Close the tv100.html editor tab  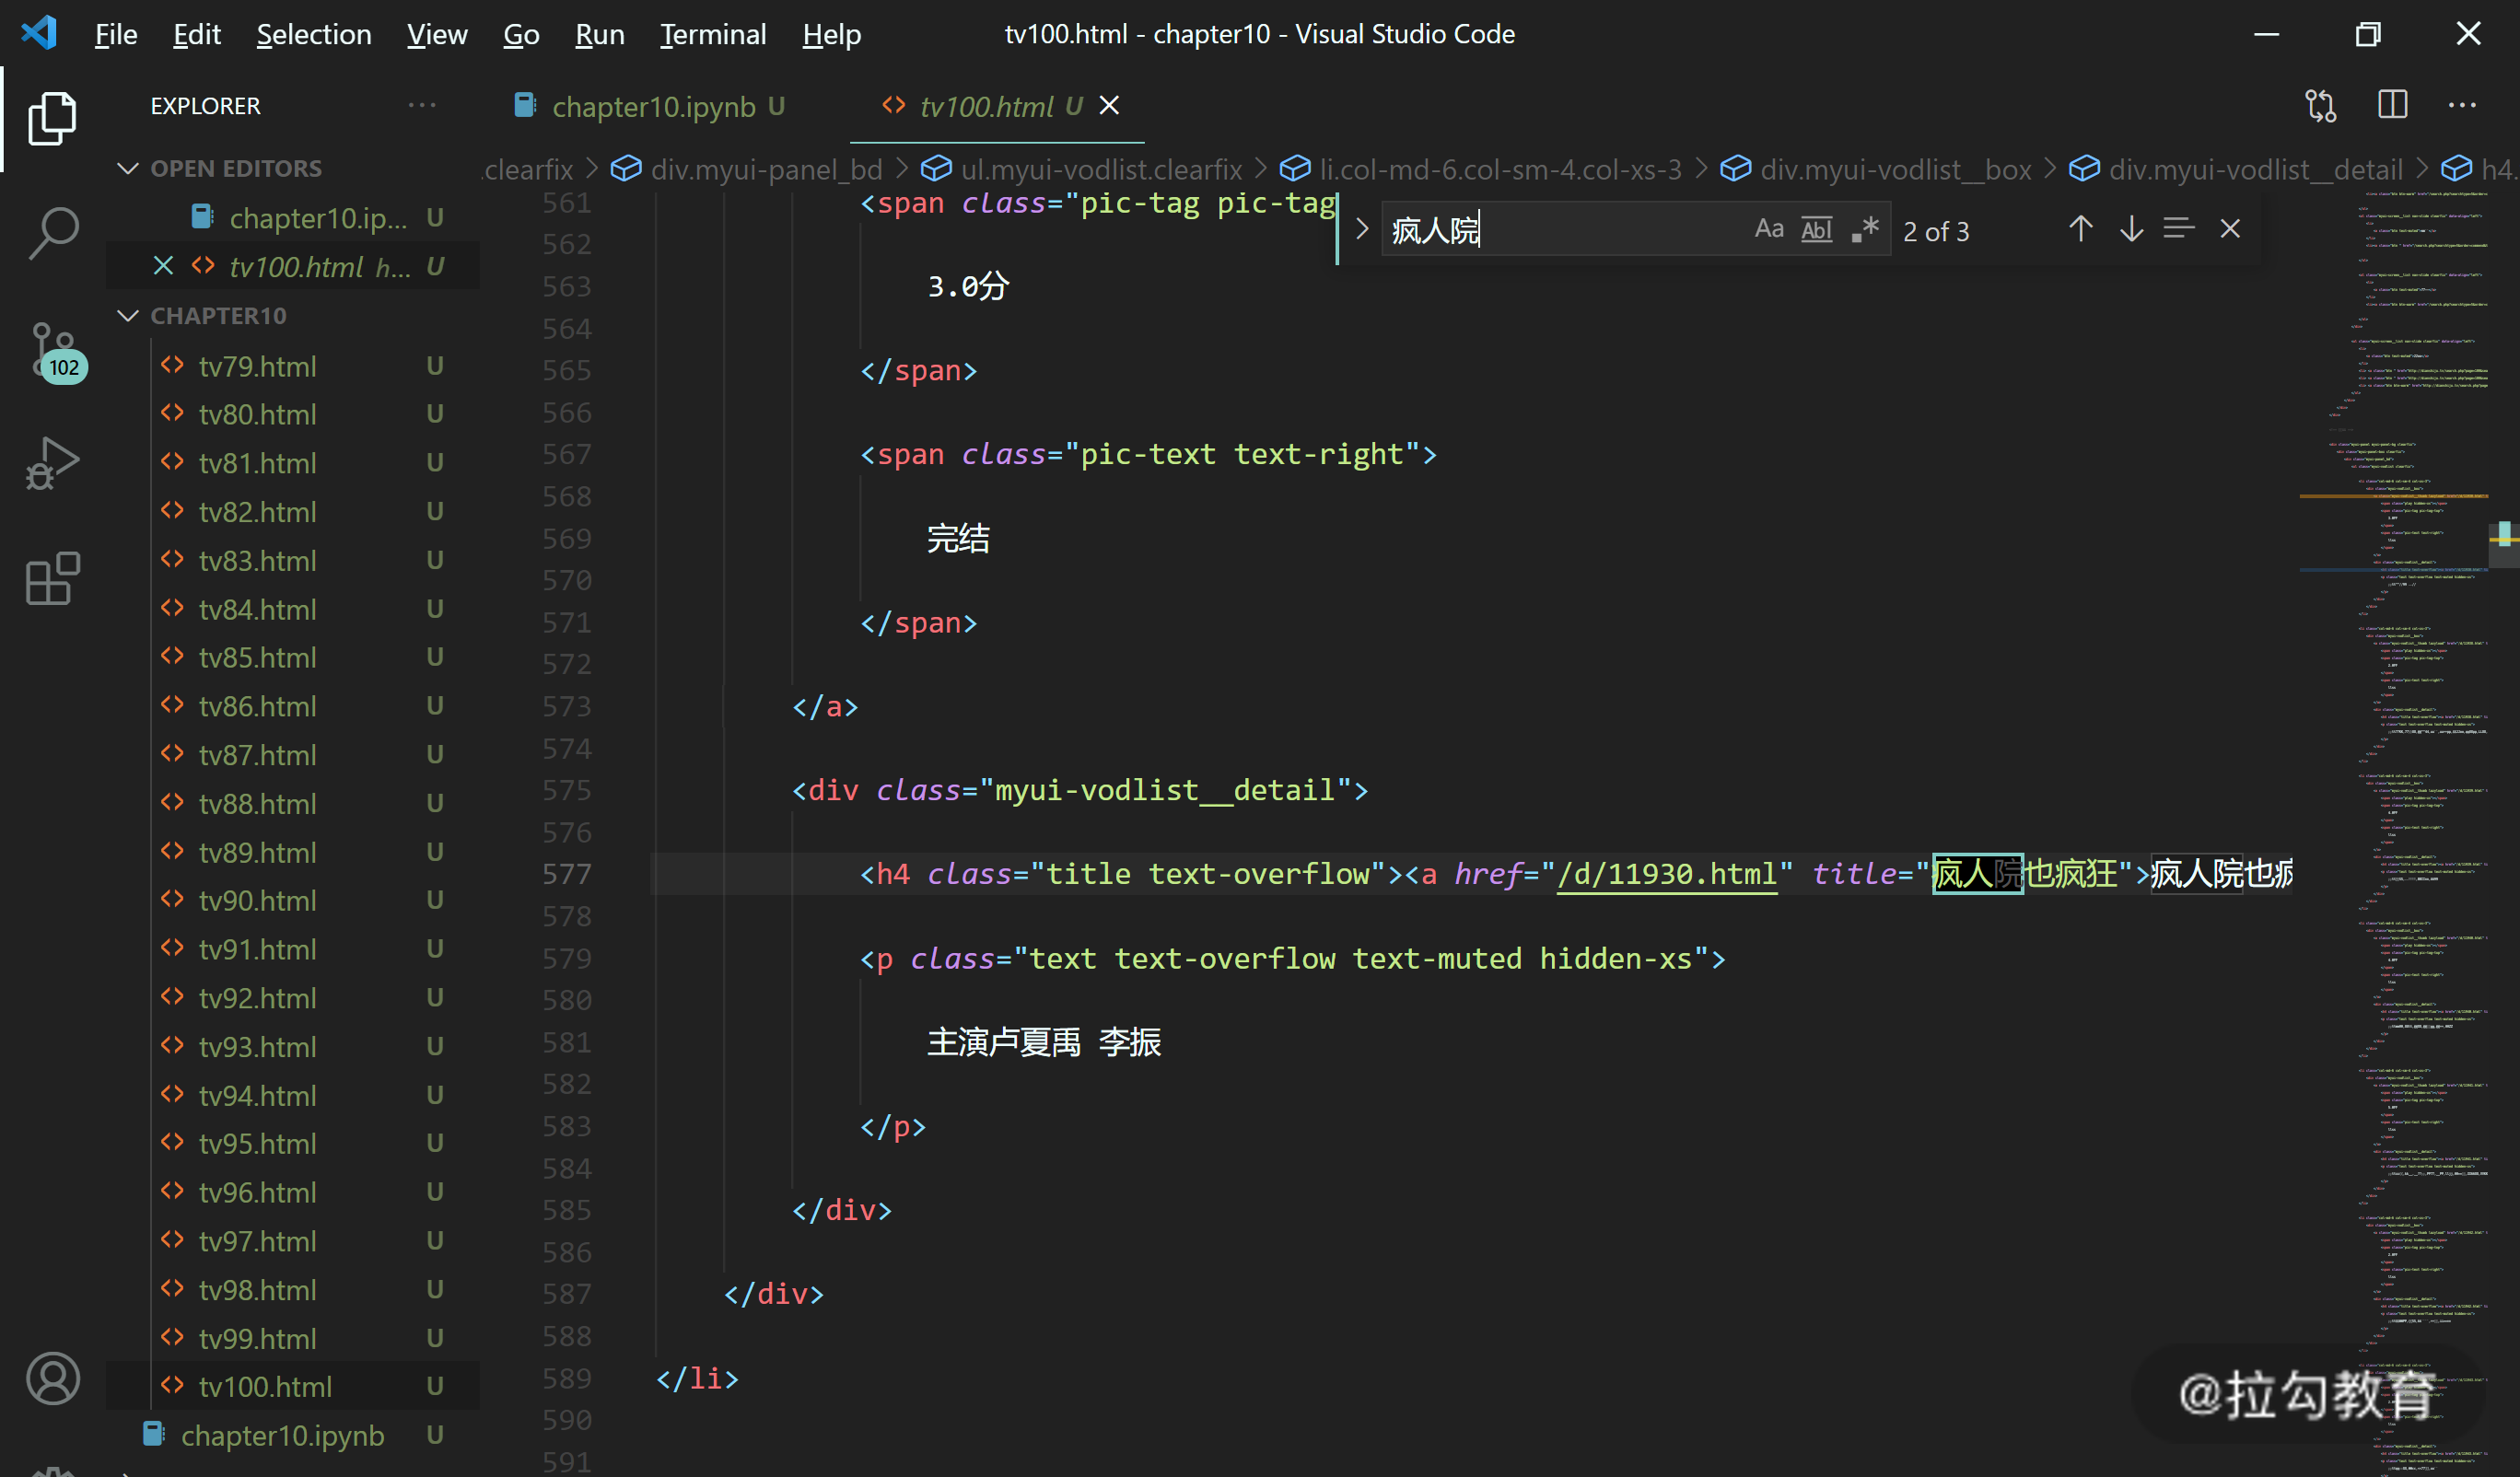point(1109,106)
